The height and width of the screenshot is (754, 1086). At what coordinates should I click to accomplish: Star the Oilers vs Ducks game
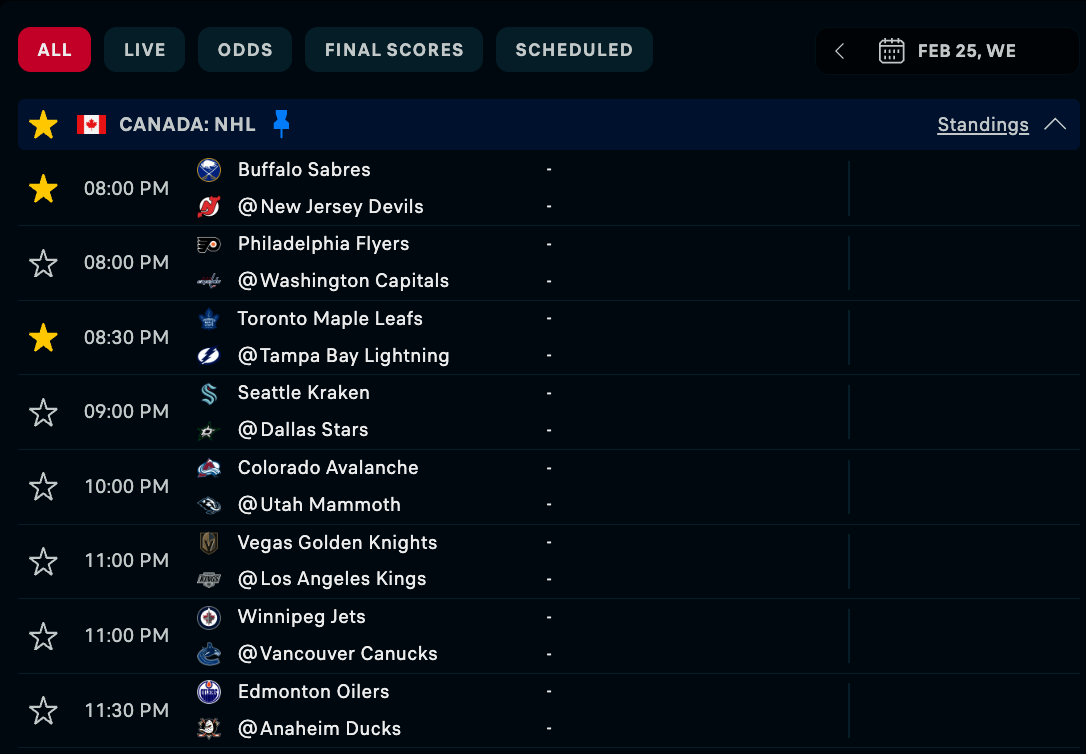pos(43,710)
